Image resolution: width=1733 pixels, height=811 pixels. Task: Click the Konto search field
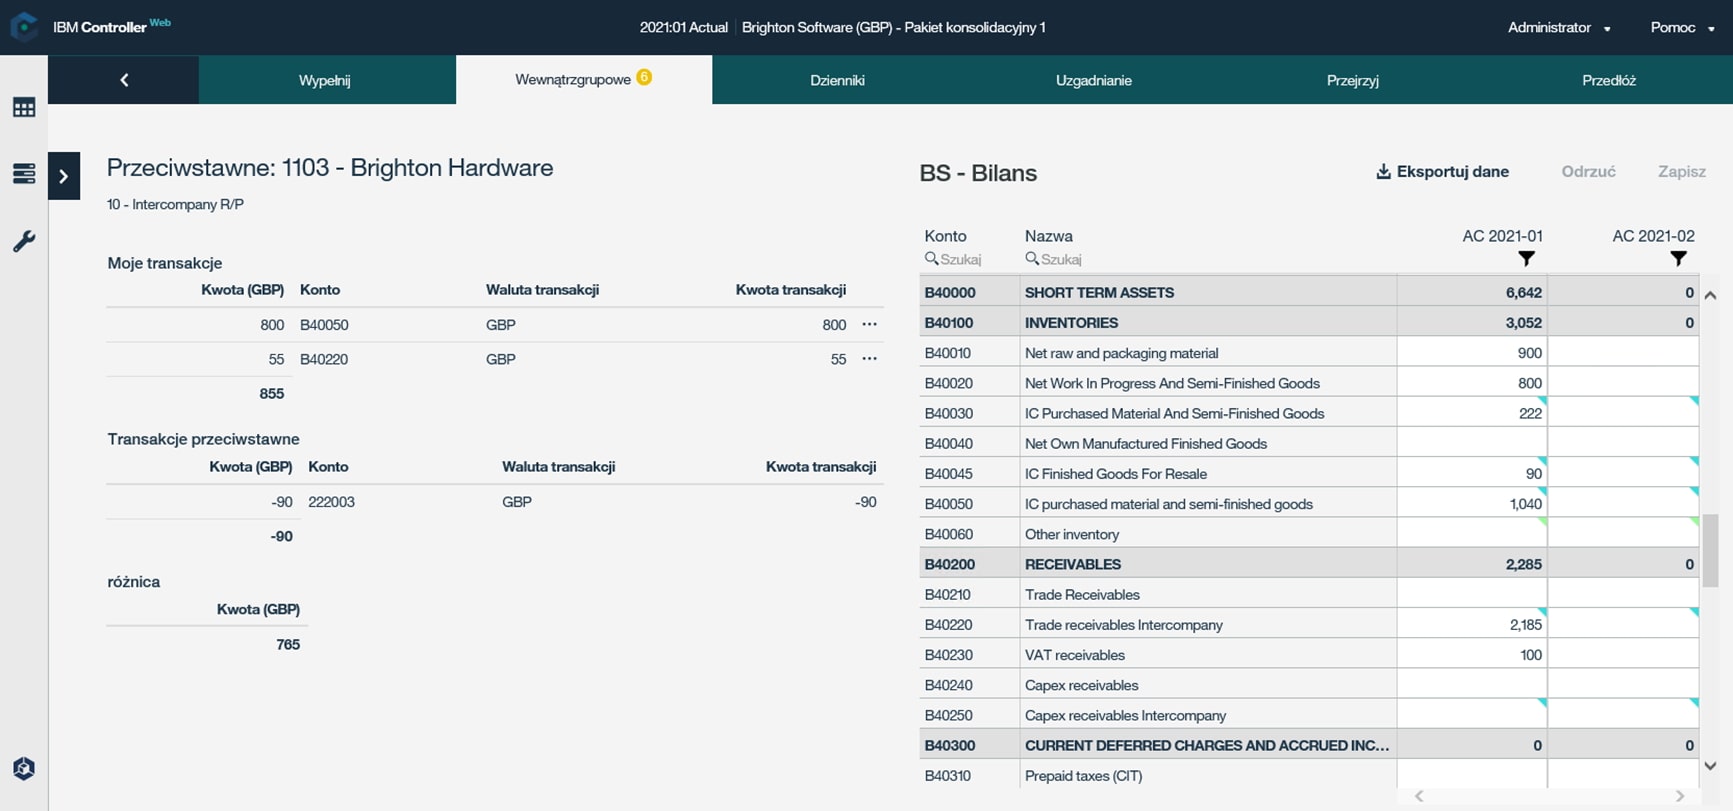pyautogui.click(x=959, y=259)
